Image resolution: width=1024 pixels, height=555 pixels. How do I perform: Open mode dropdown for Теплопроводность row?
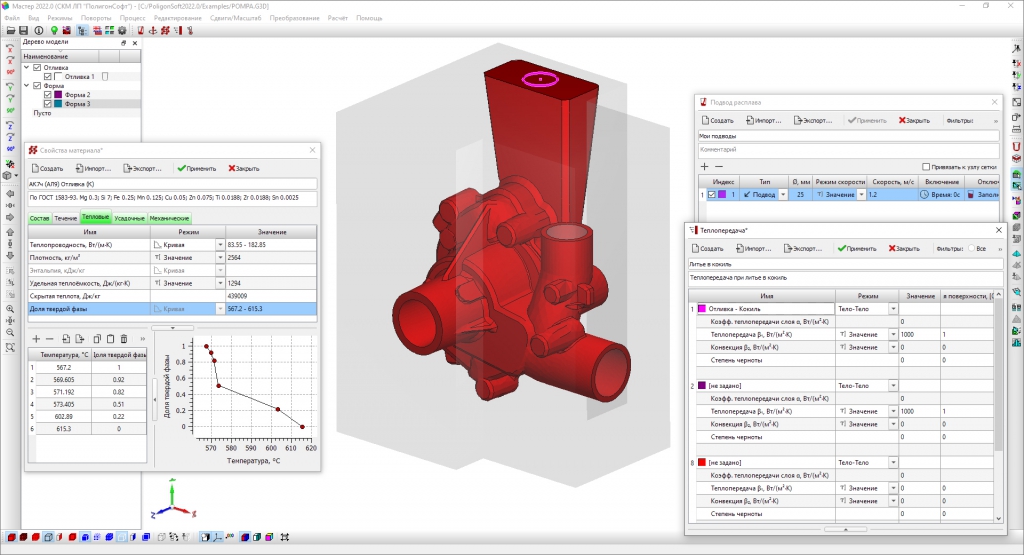(x=219, y=244)
